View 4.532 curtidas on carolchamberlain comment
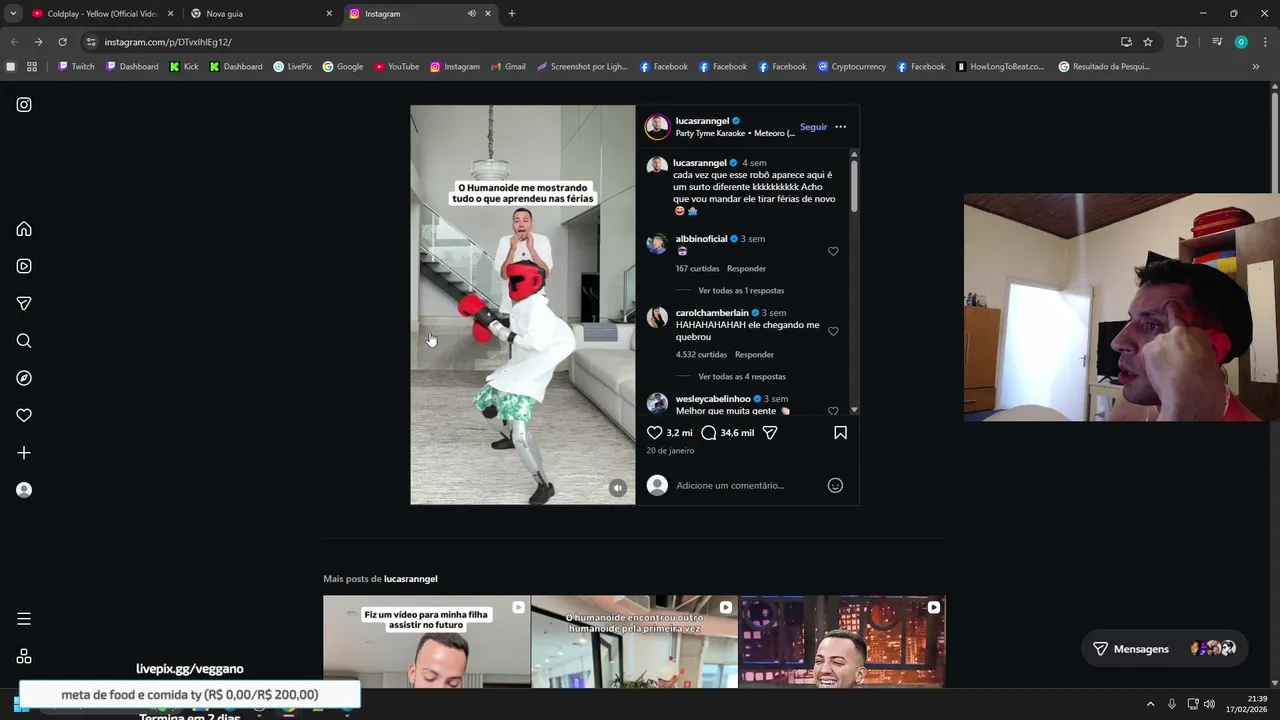Image resolution: width=1280 pixels, height=720 pixels. tap(701, 354)
